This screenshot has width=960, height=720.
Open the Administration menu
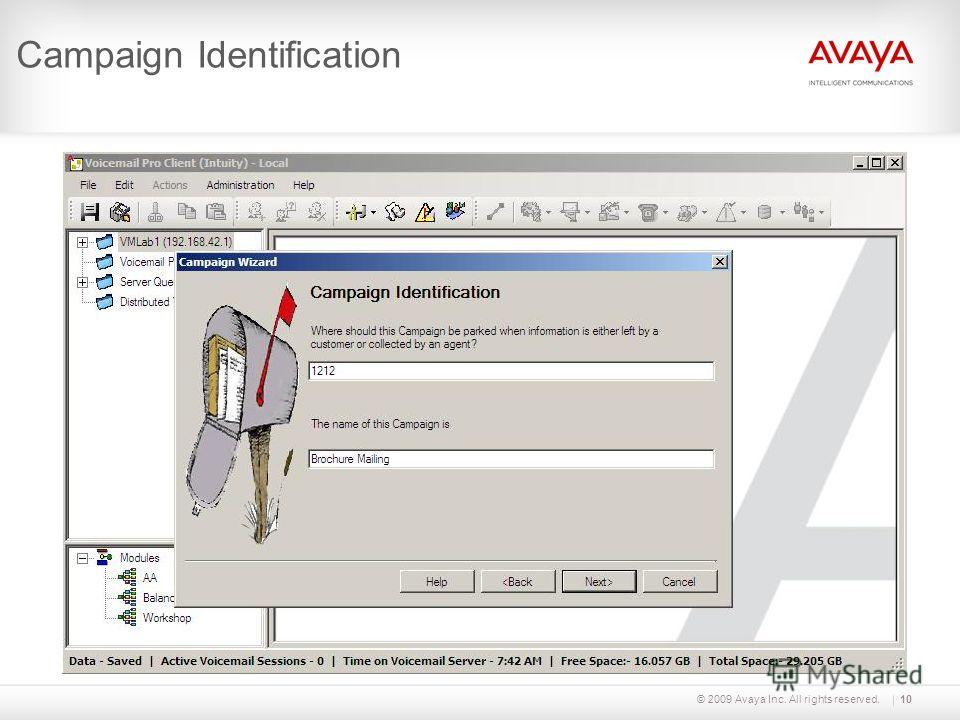click(x=240, y=185)
